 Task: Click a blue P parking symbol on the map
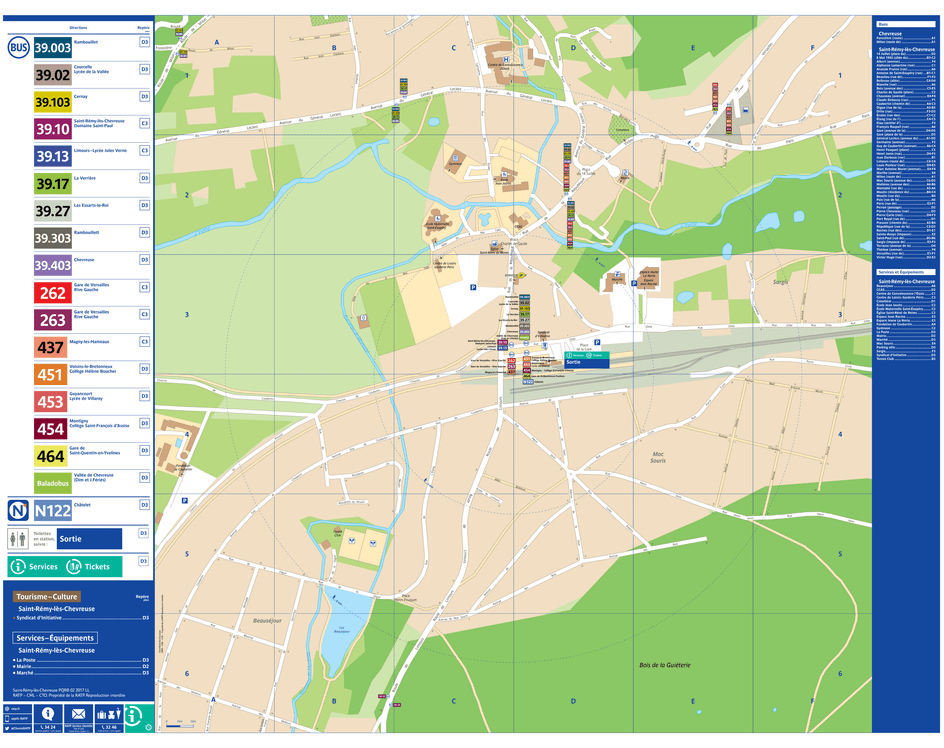click(x=474, y=289)
